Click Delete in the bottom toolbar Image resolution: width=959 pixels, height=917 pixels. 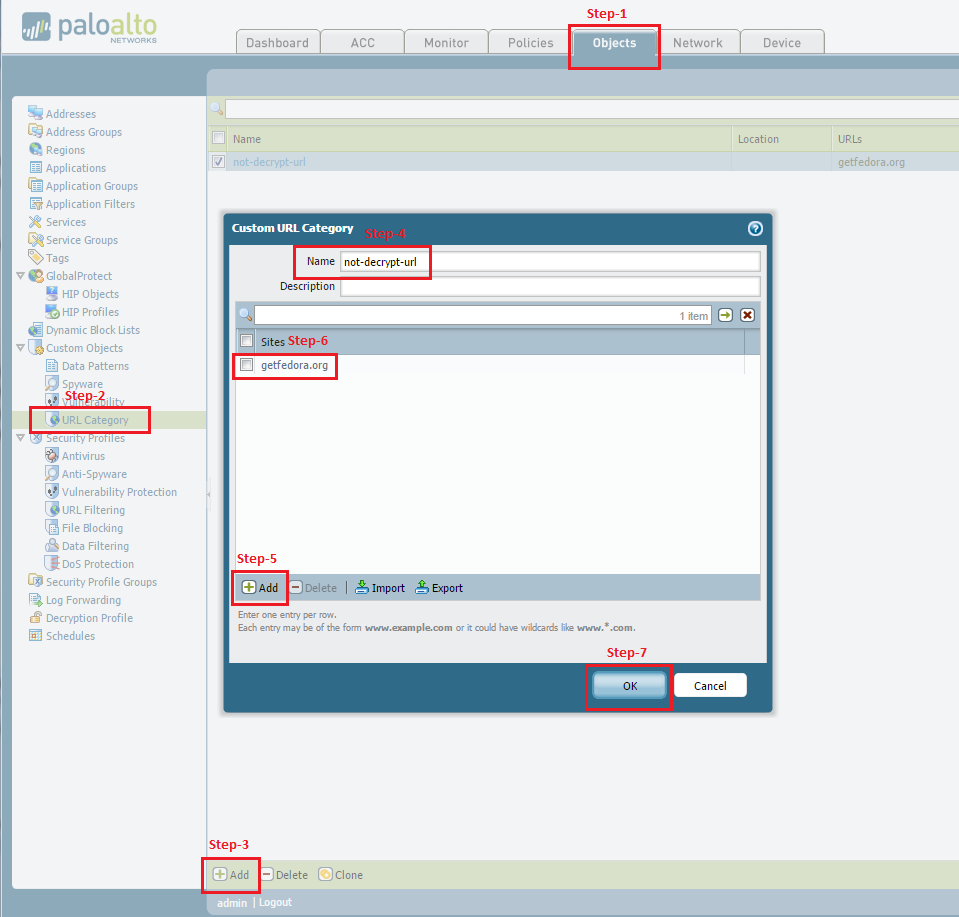(285, 875)
